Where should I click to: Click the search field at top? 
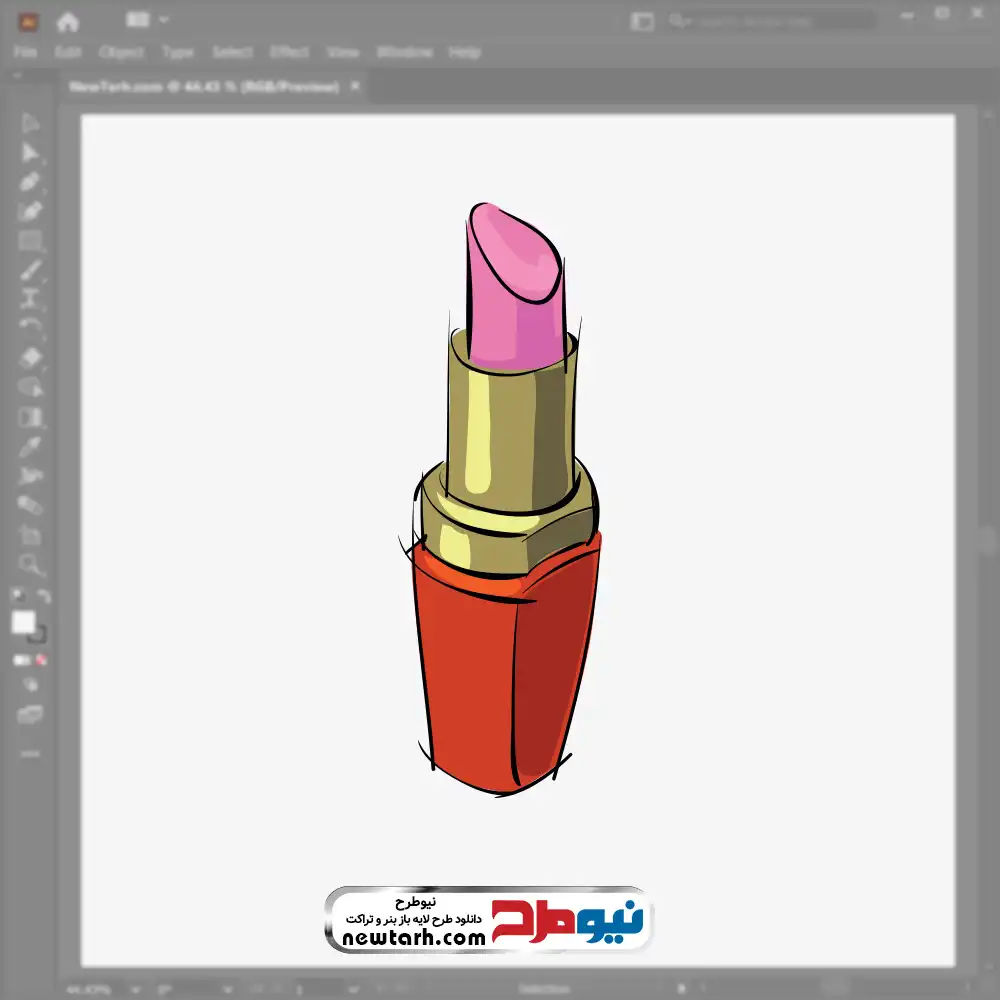pyautogui.click(x=770, y=20)
